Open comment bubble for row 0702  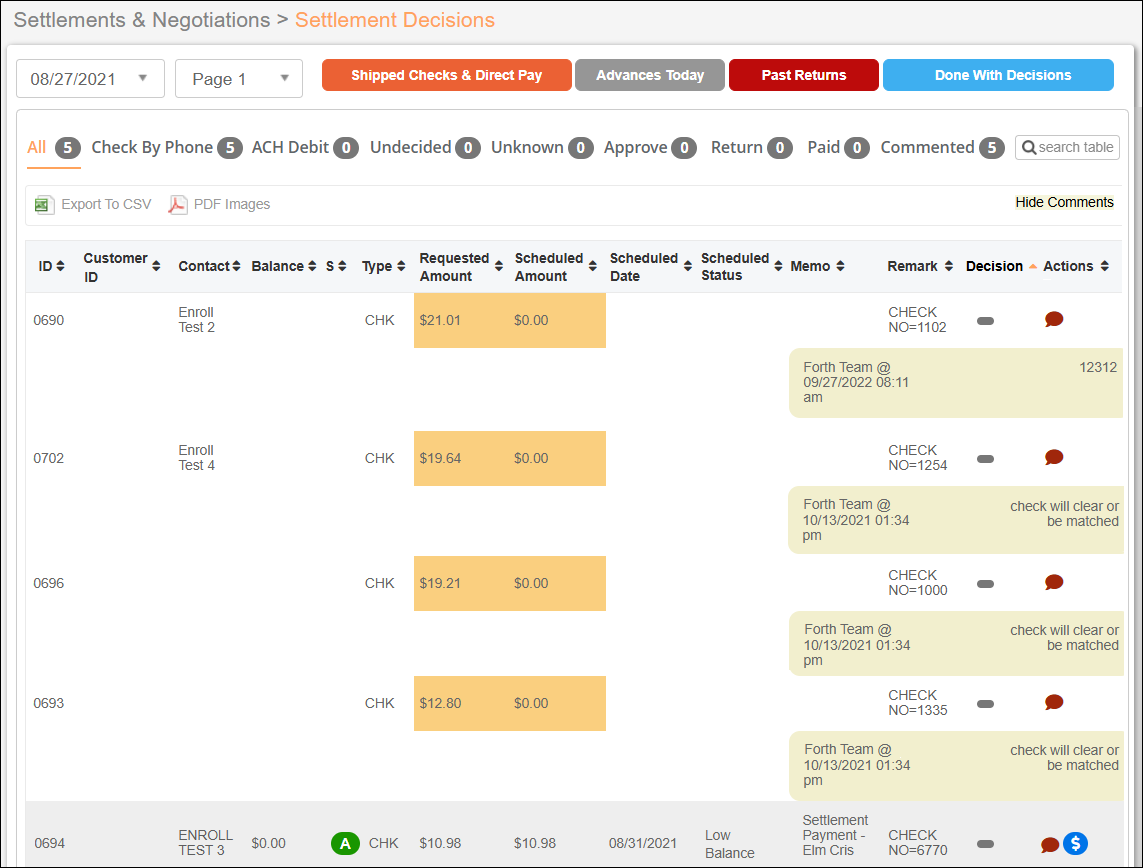(x=1053, y=458)
